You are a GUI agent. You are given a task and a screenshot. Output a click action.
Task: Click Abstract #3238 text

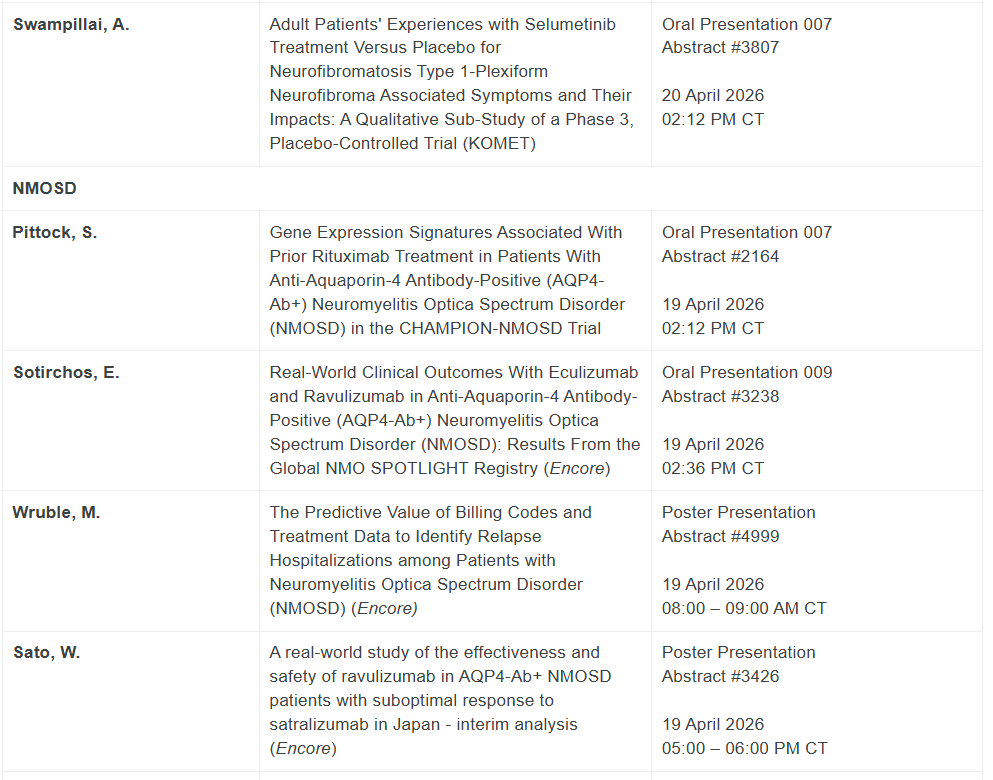point(720,396)
